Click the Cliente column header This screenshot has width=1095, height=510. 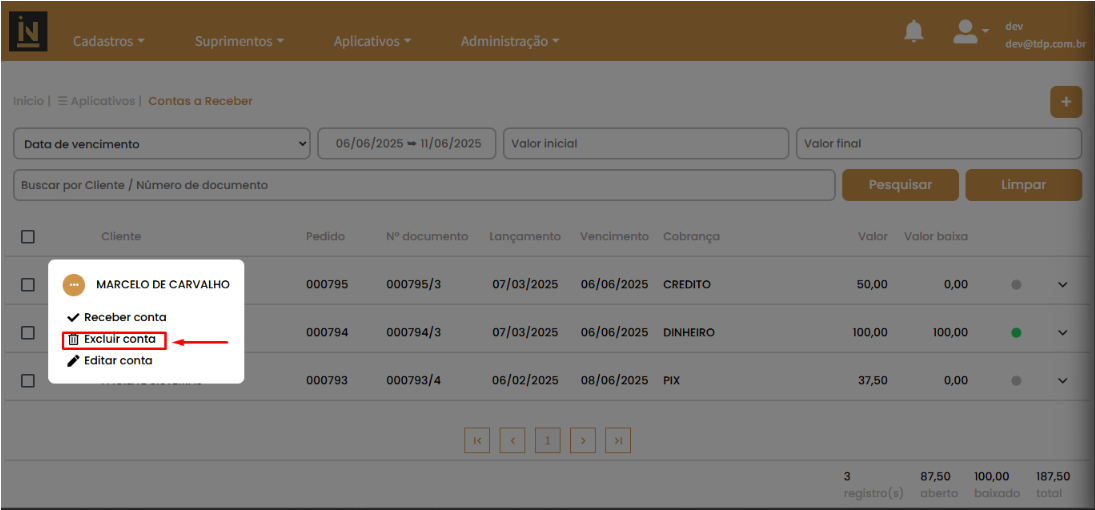121,237
